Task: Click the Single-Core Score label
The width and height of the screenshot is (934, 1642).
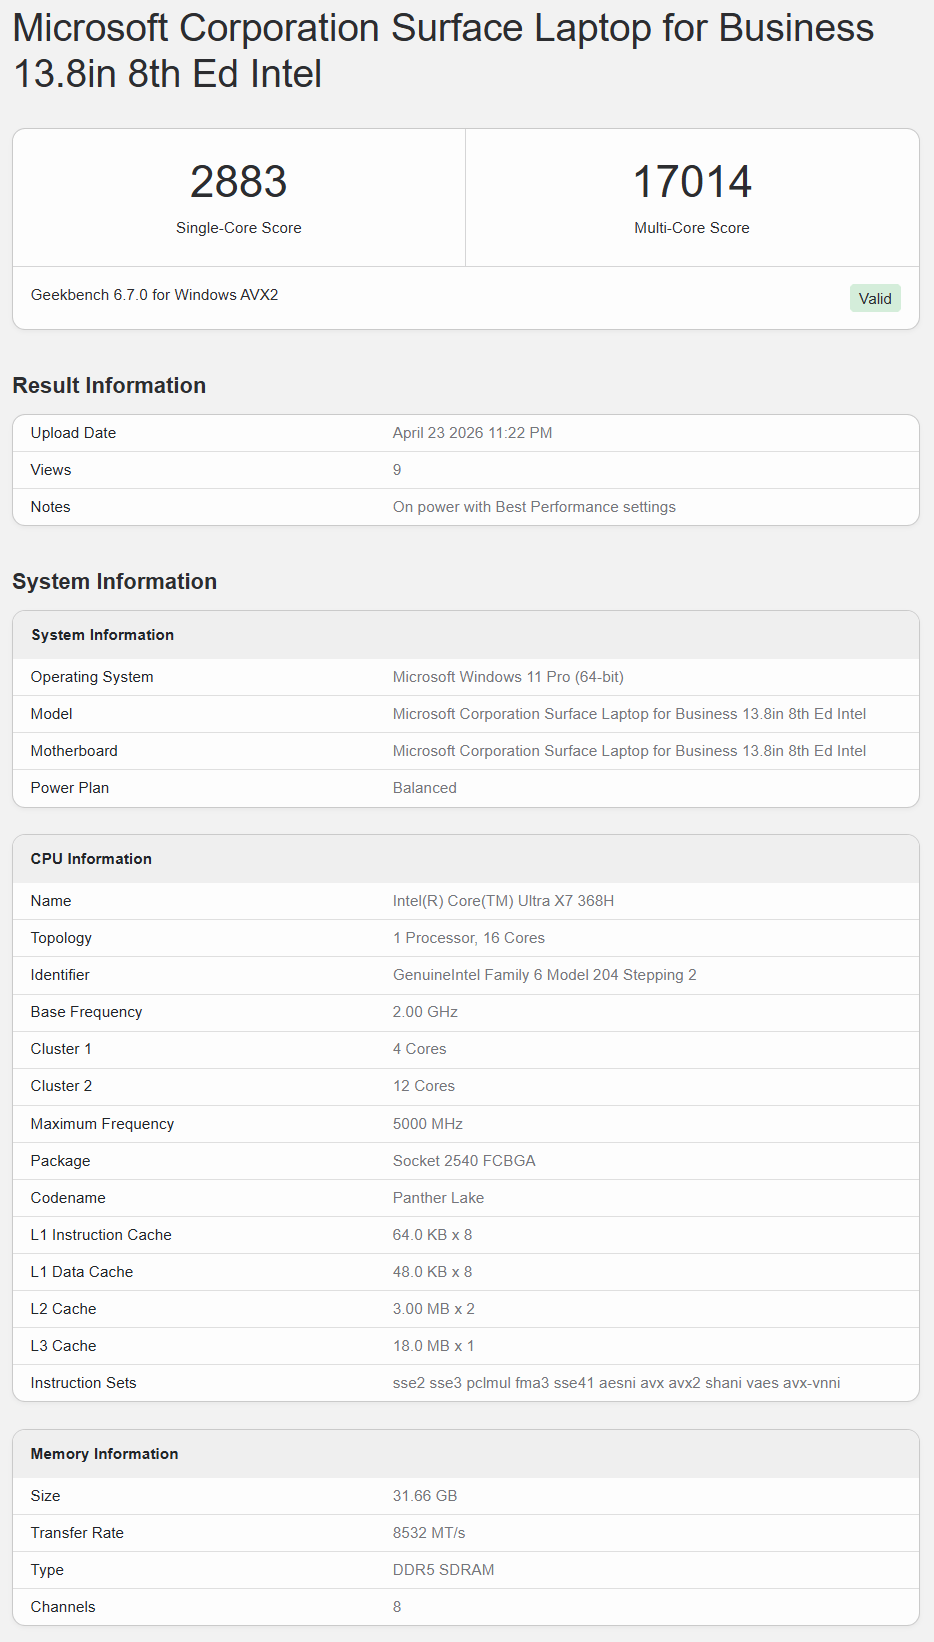Action: pos(239,228)
